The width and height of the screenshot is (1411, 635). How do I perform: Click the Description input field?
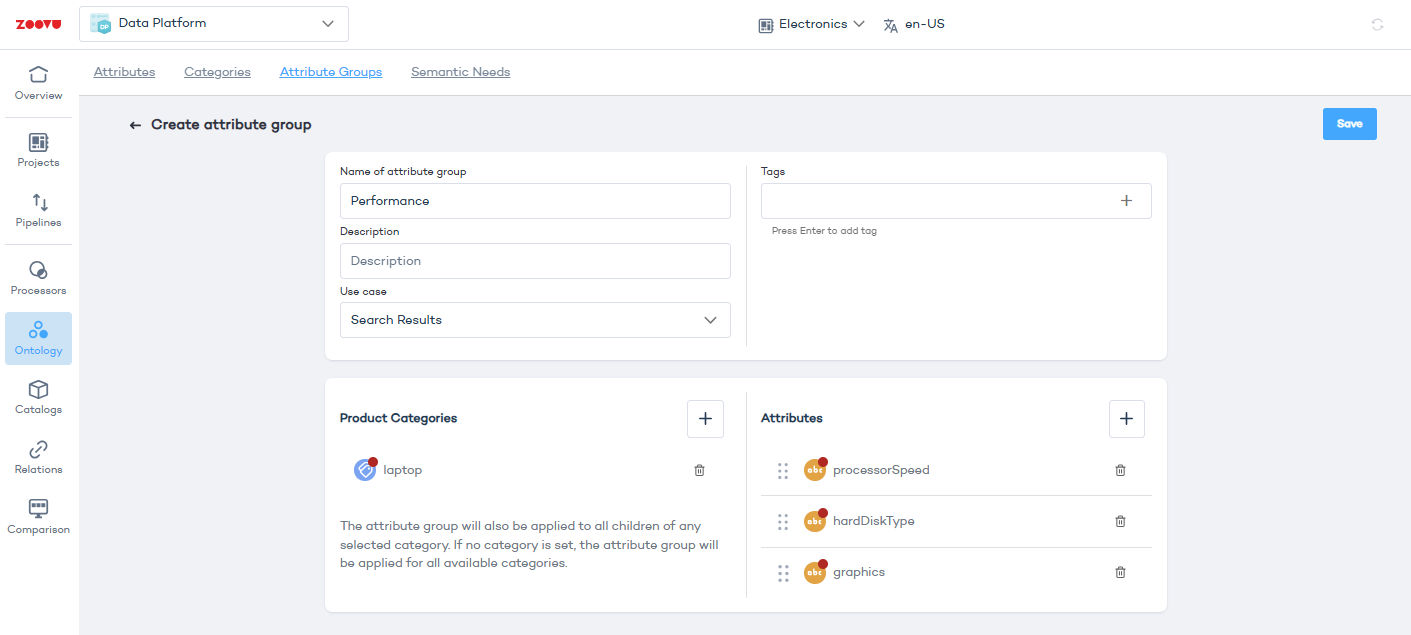[535, 261]
